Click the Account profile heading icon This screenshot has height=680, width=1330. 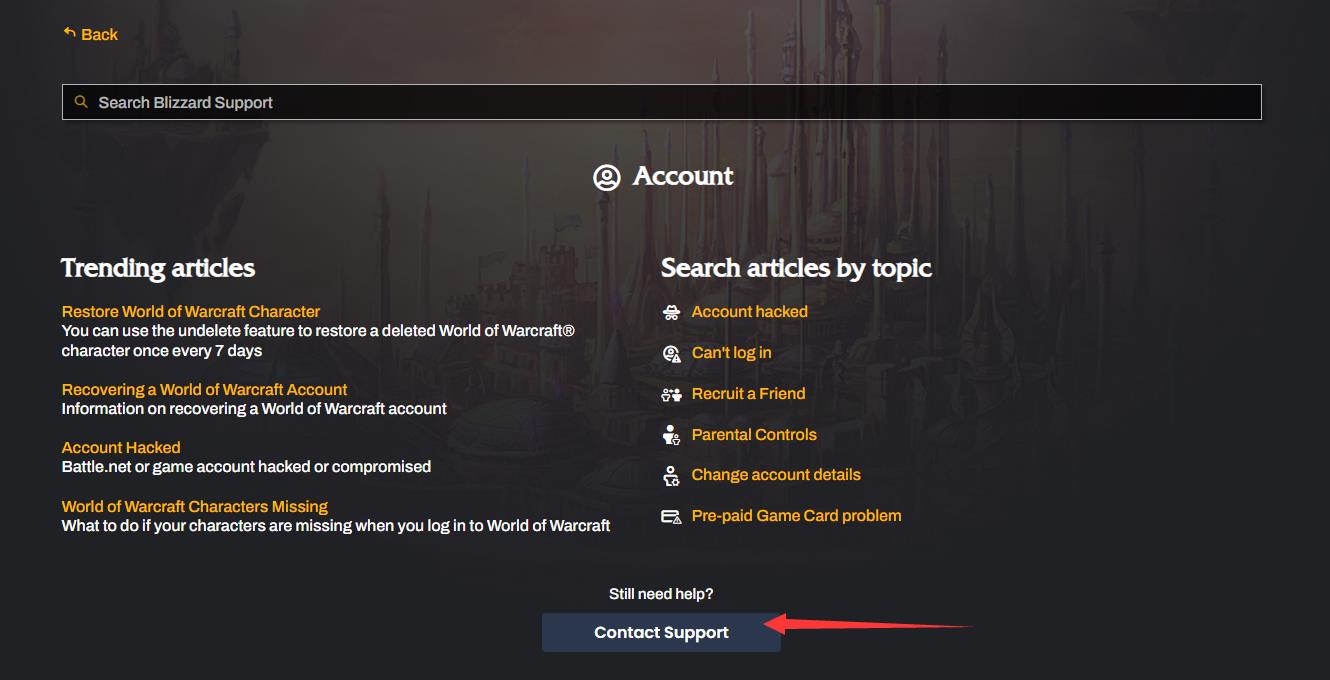coord(607,177)
